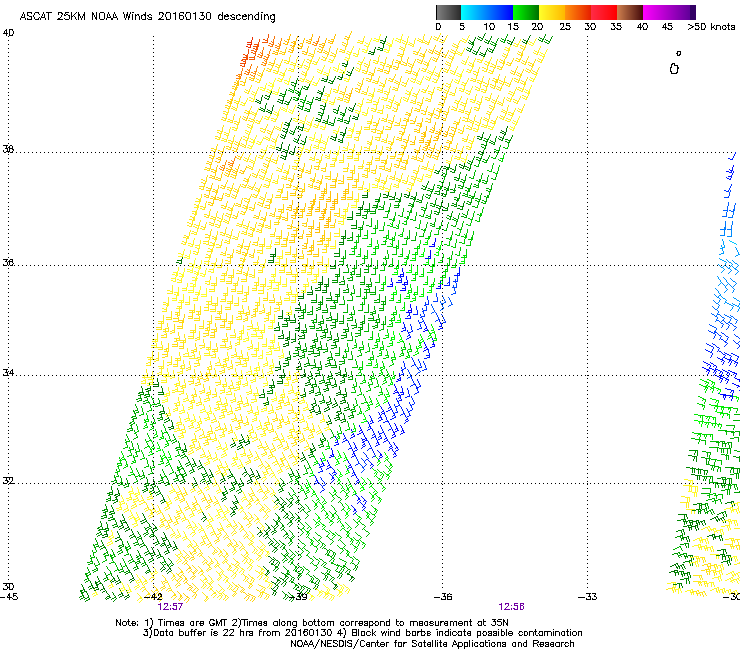Click the longitude axis label '-33'
Image resolution: width=740 pixels, height=650 pixels.
(x=588, y=597)
